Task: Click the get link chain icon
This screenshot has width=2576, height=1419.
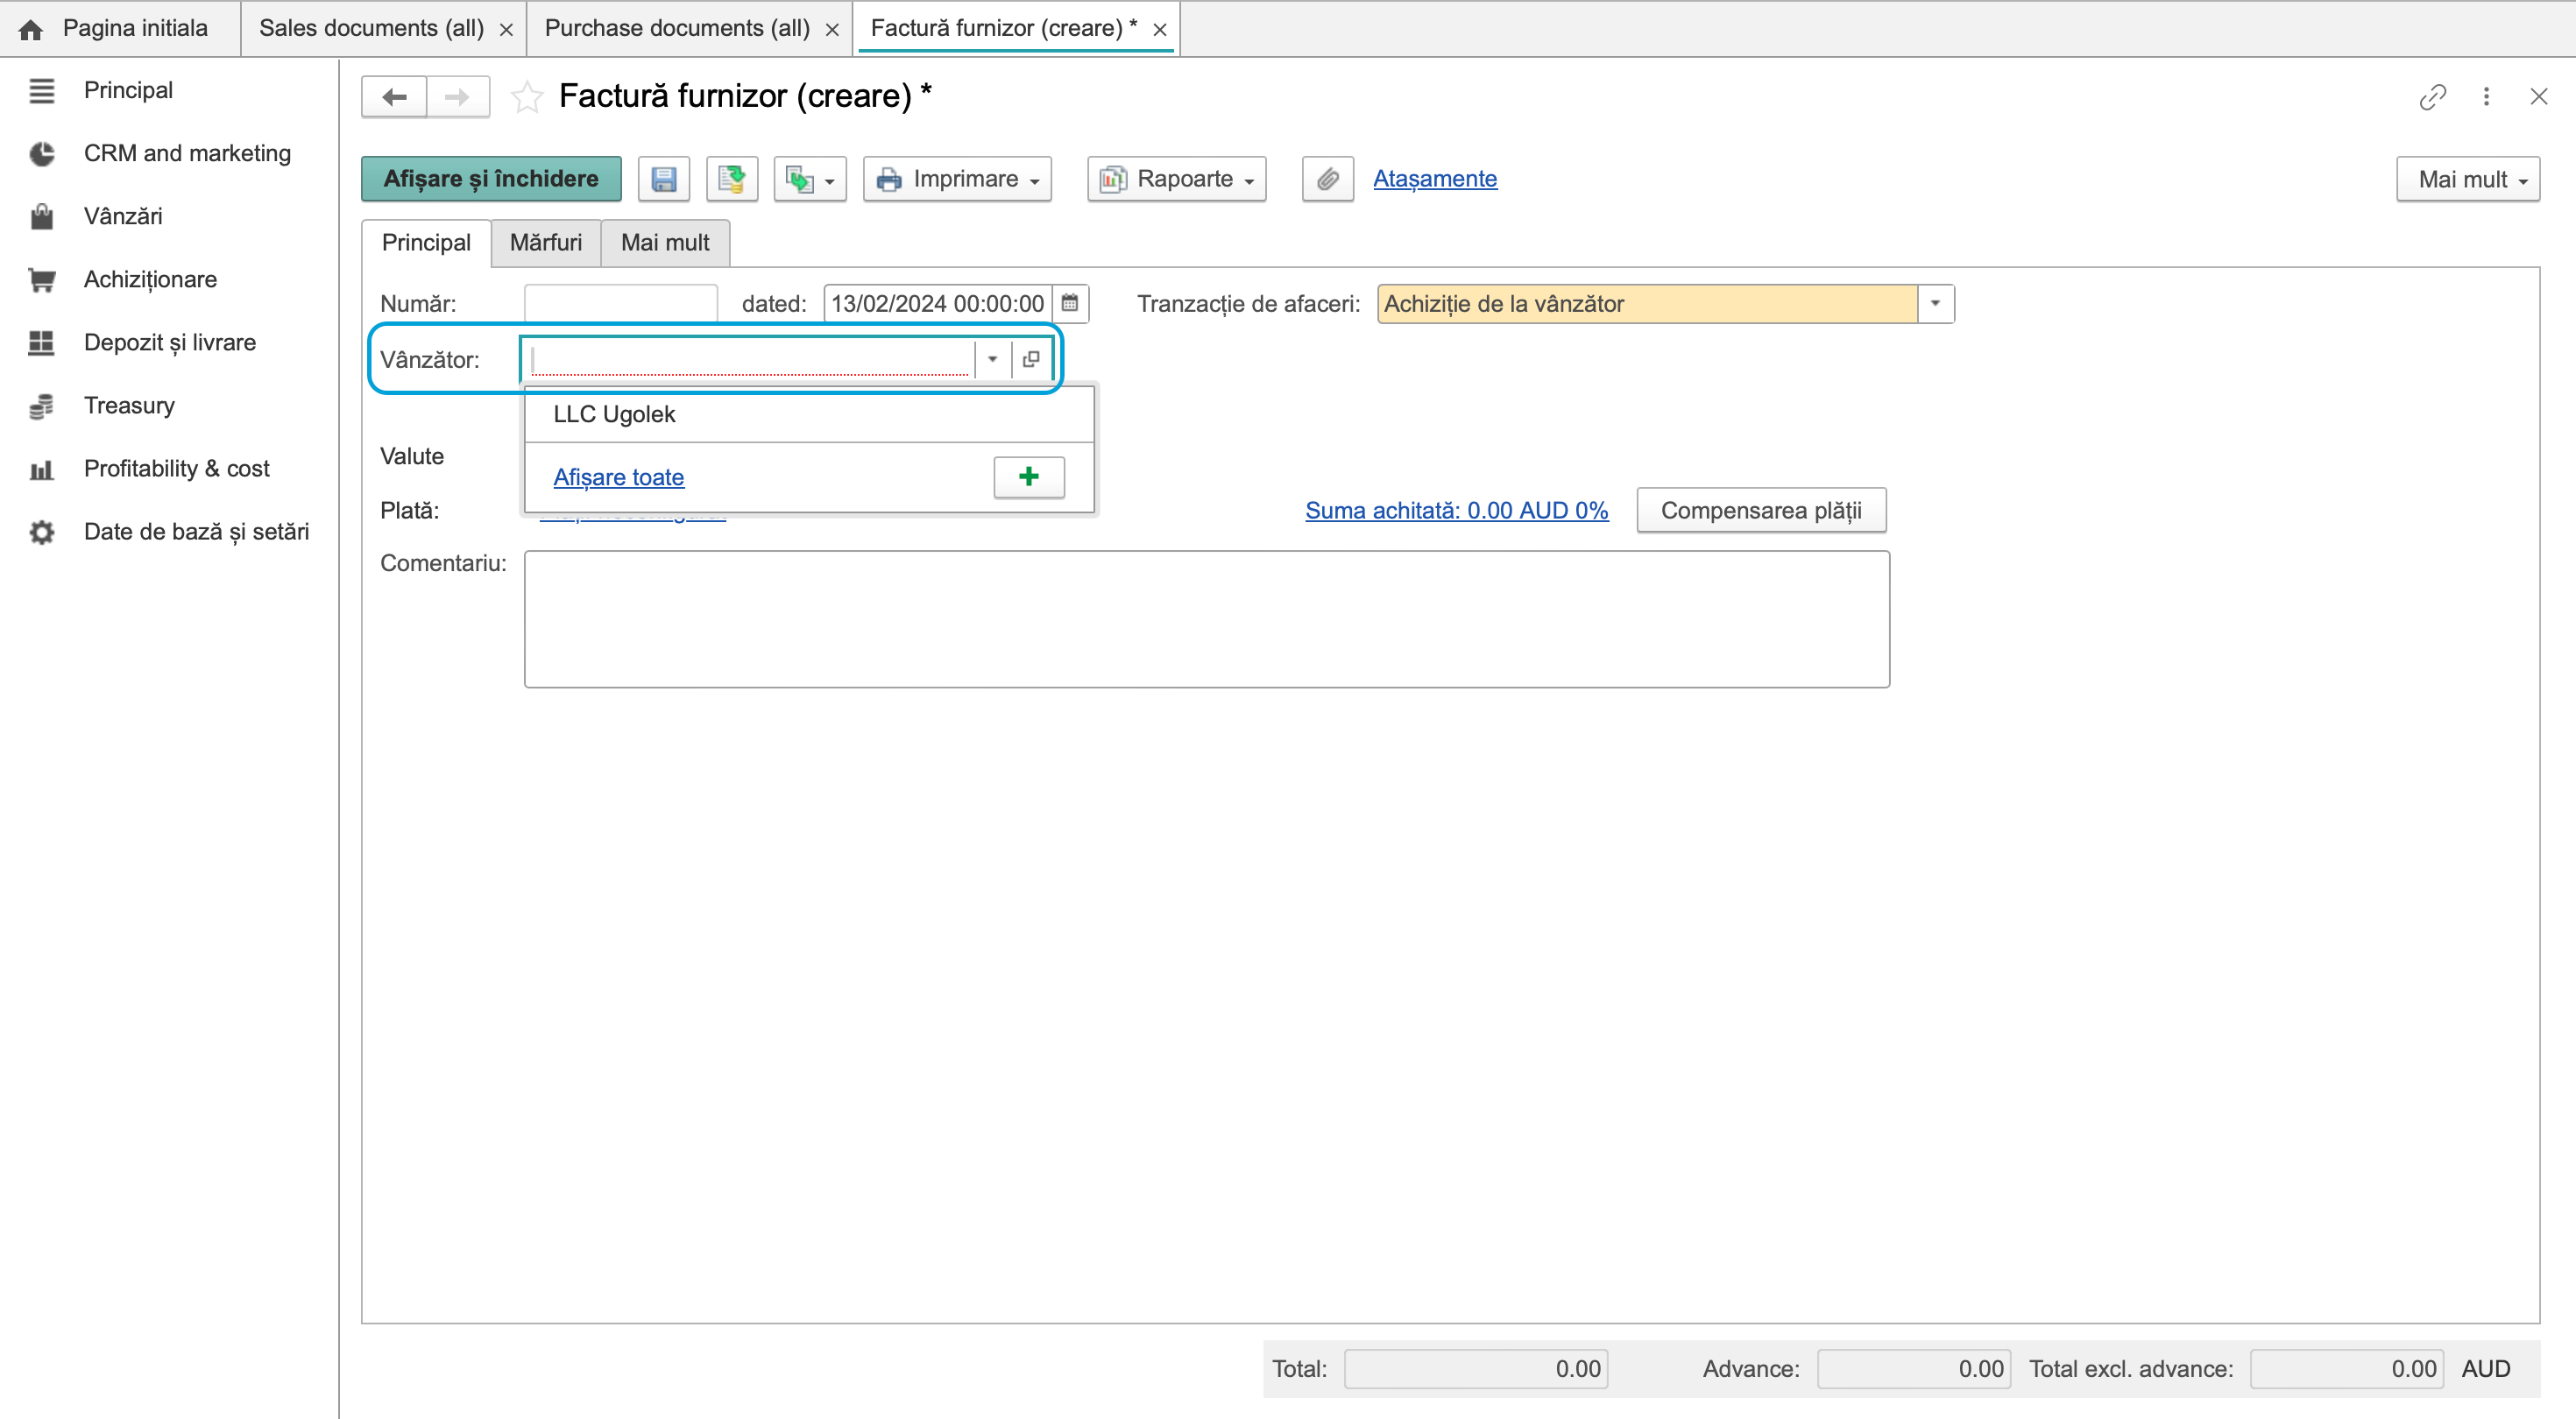Action: tap(2432, 97)
